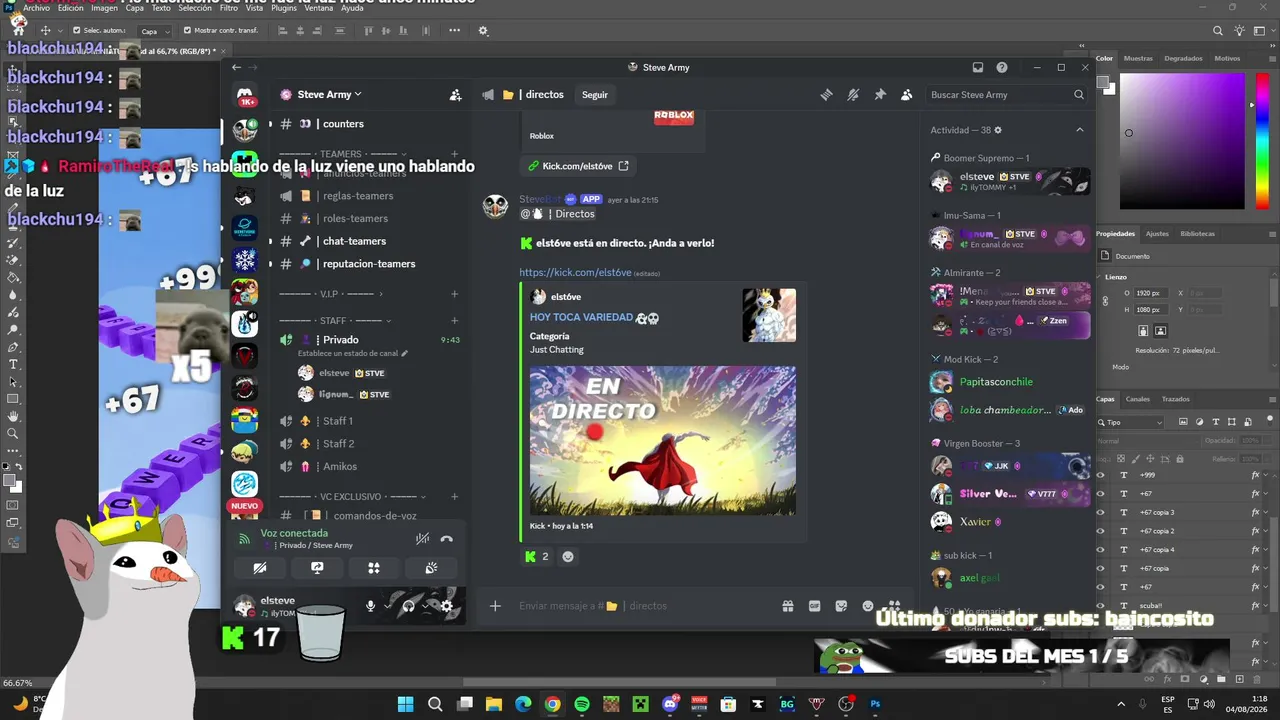
Task: Attach a file with the plus button
Action: (495, 606)
